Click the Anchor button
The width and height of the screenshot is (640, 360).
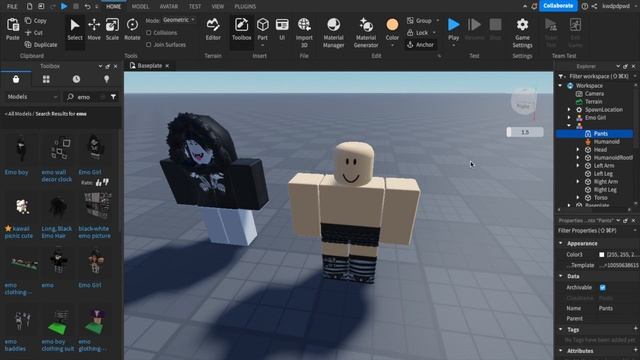click(x=420, y=44)
